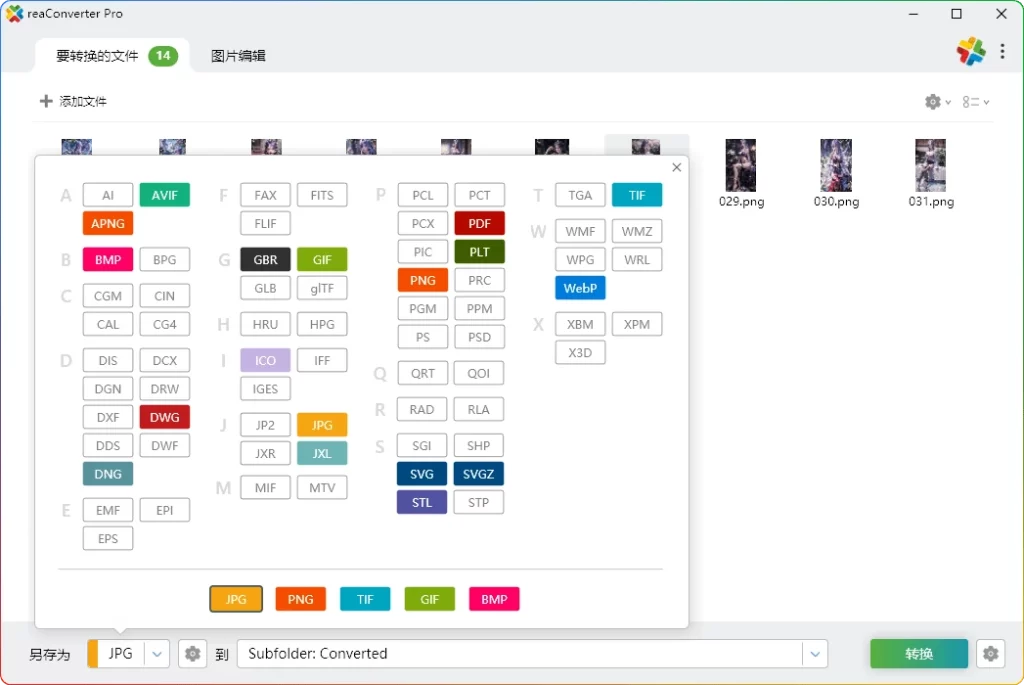This screenshot has height=685, width=1024.
Task: Close the format selection dialog
Action: point(676,167)
